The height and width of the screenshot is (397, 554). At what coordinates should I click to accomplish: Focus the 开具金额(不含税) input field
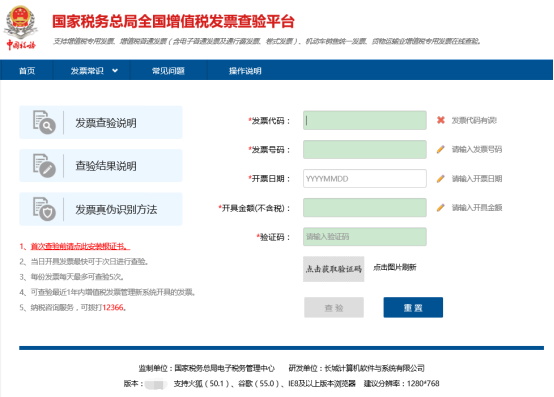[x=365, y=207]
